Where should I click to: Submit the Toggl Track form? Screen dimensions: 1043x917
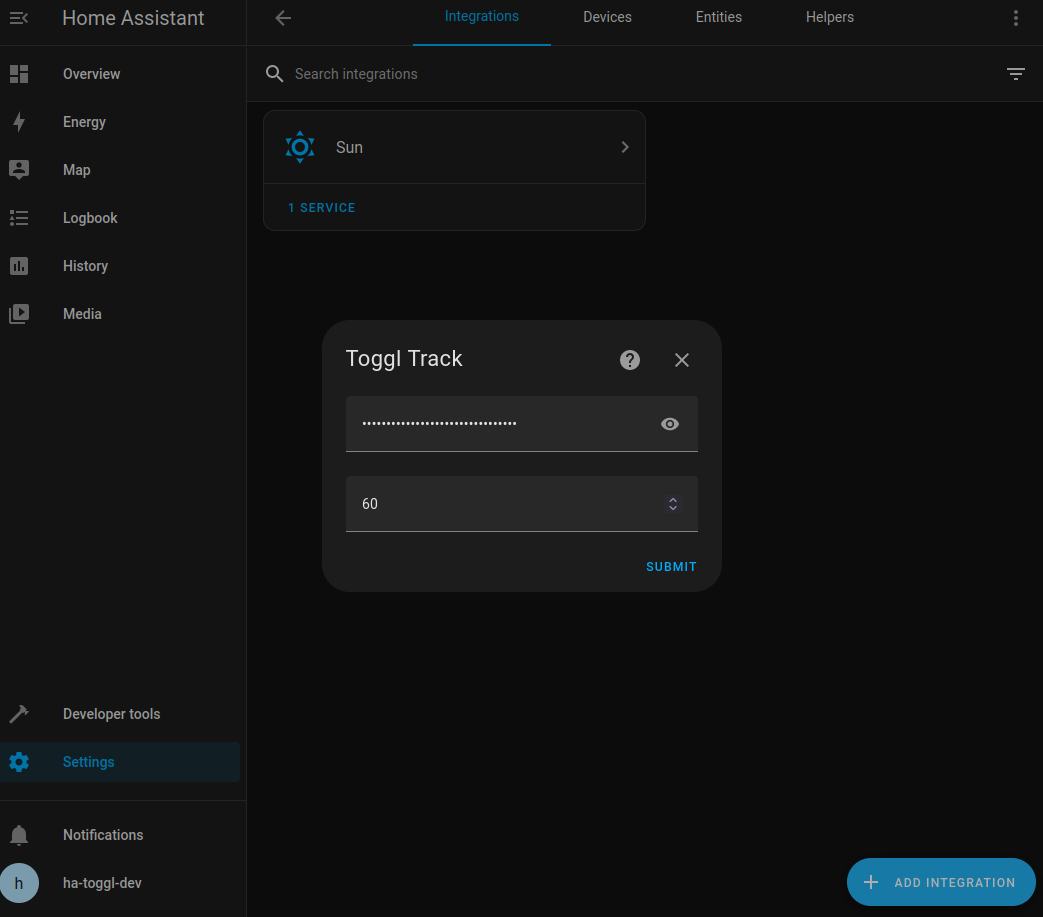click(671, 567)
